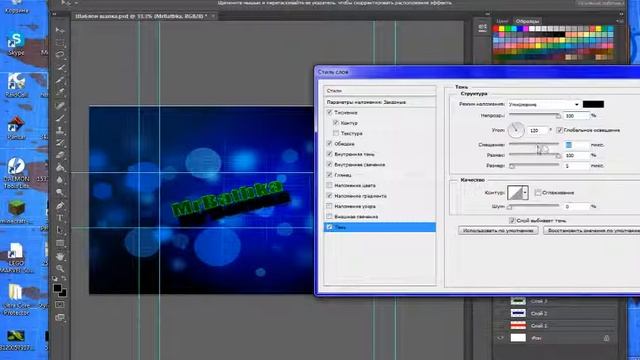Image resolution: width=640 pixels, height=360 pixels.
Task: Toggle the Обводка style checkbox
Action: tap(329, 144)
